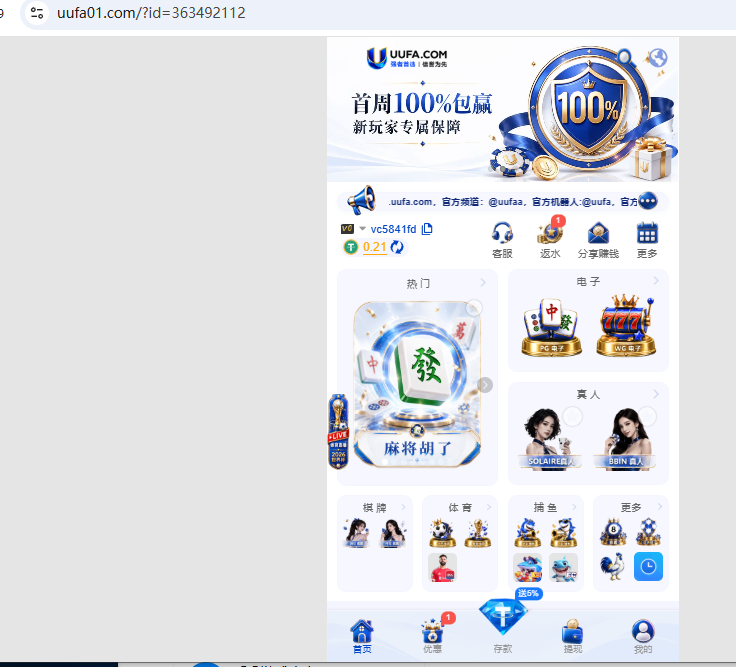
Task: Copy the username with the copy icon
Action: click(427, 229)
